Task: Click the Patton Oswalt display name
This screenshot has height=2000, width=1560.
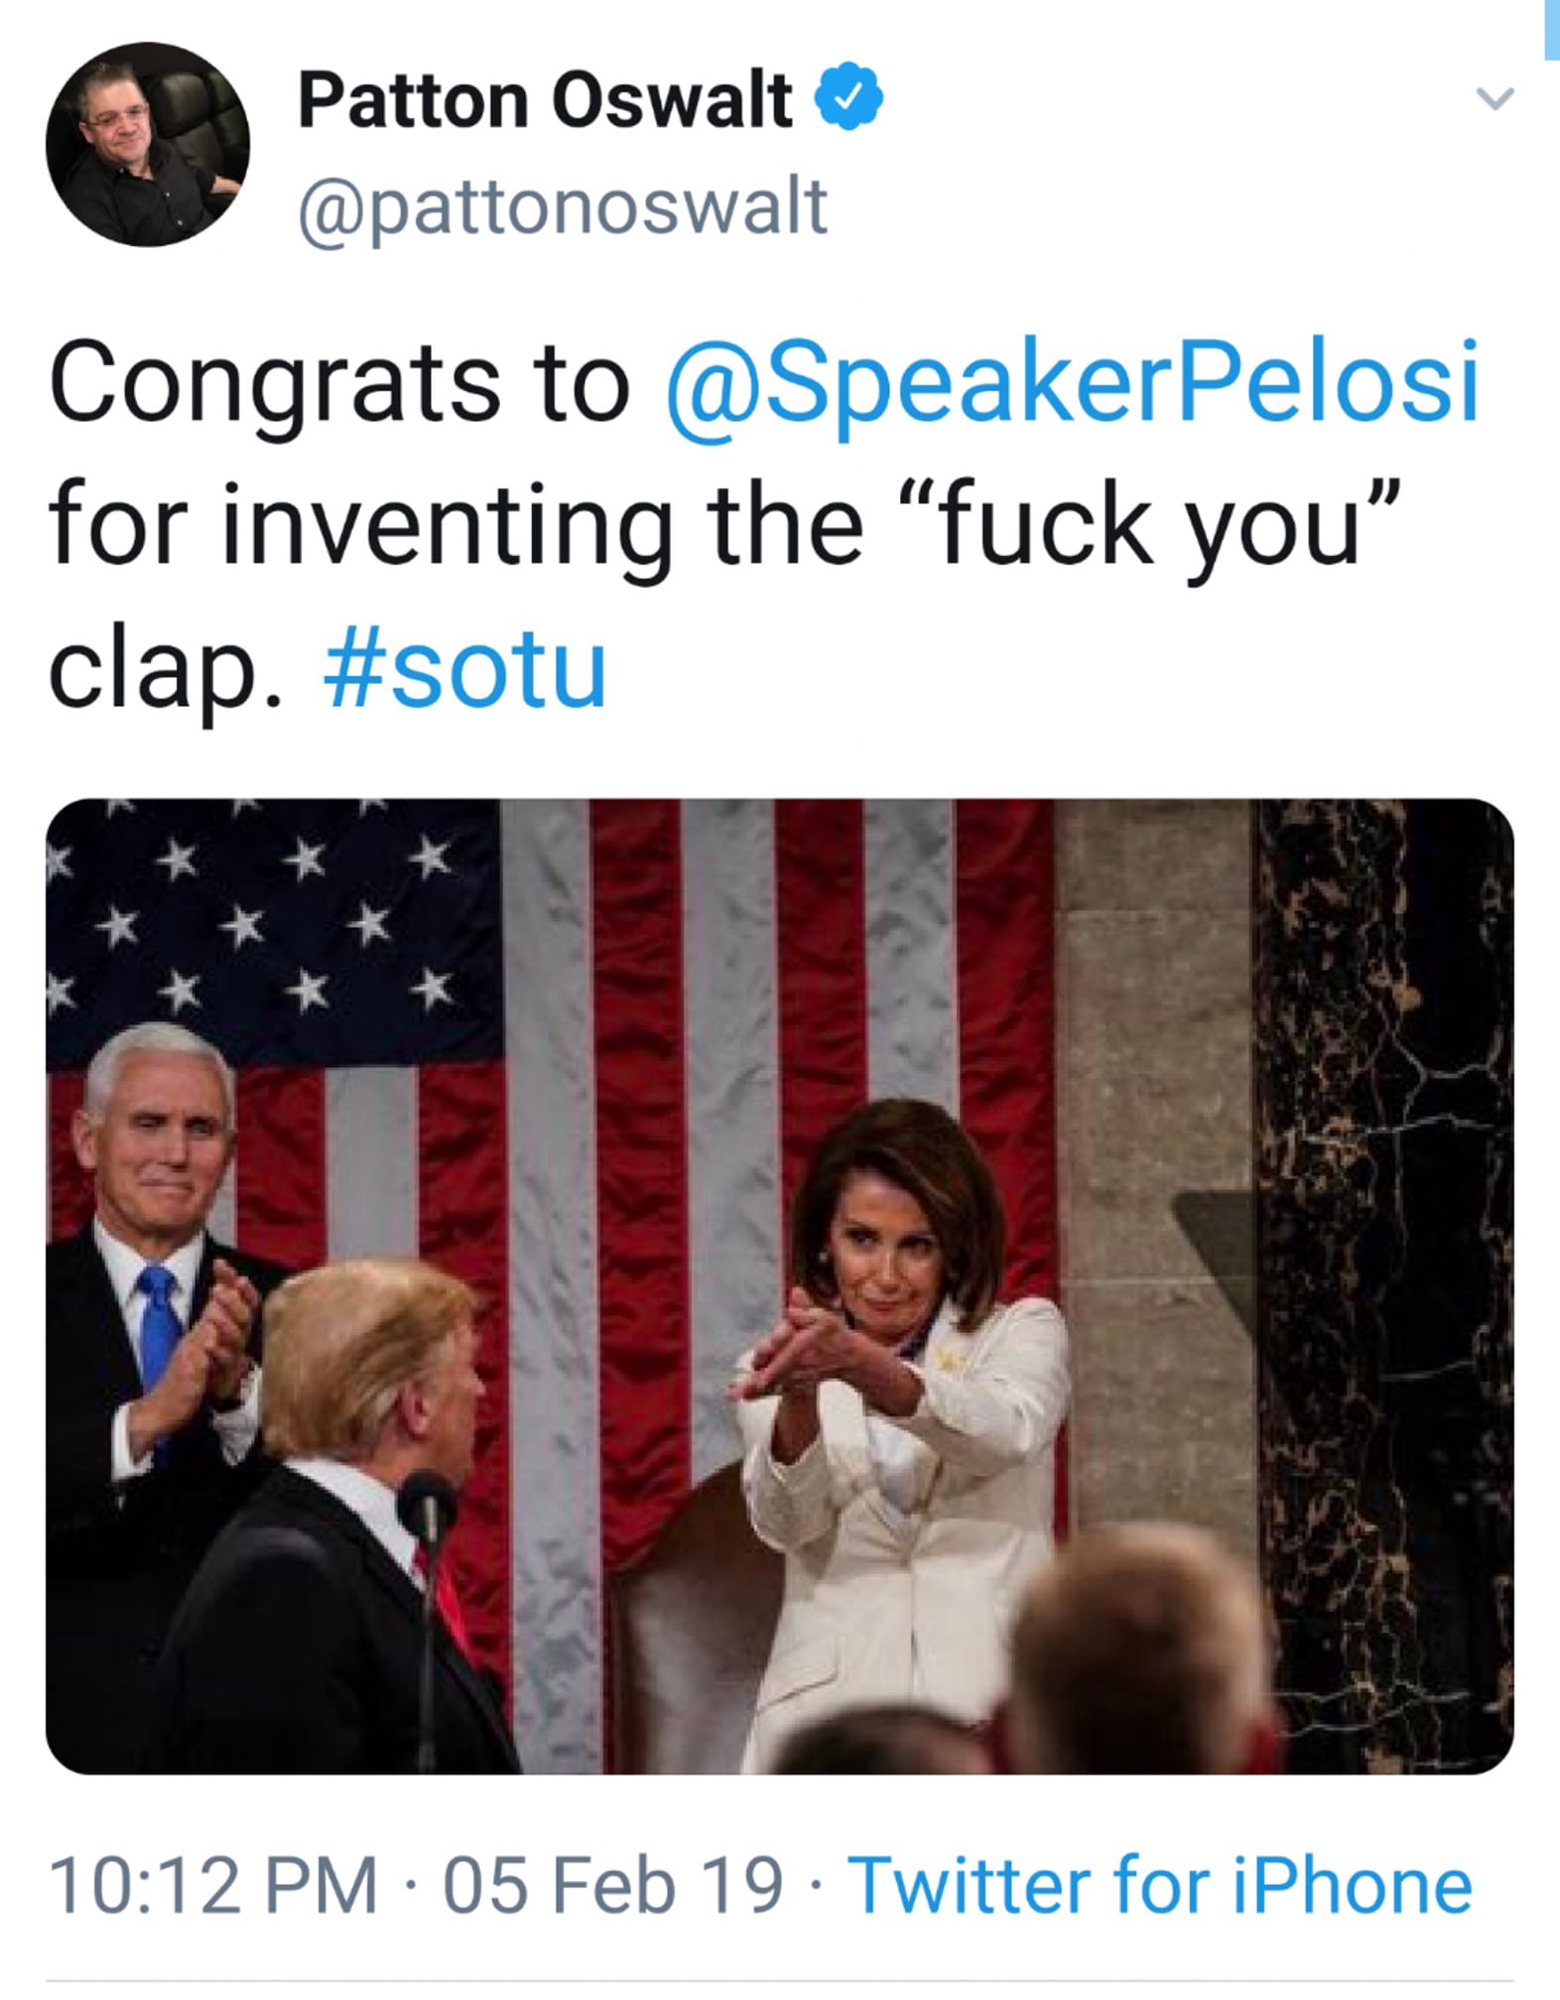Action: (x=545, y=100)
